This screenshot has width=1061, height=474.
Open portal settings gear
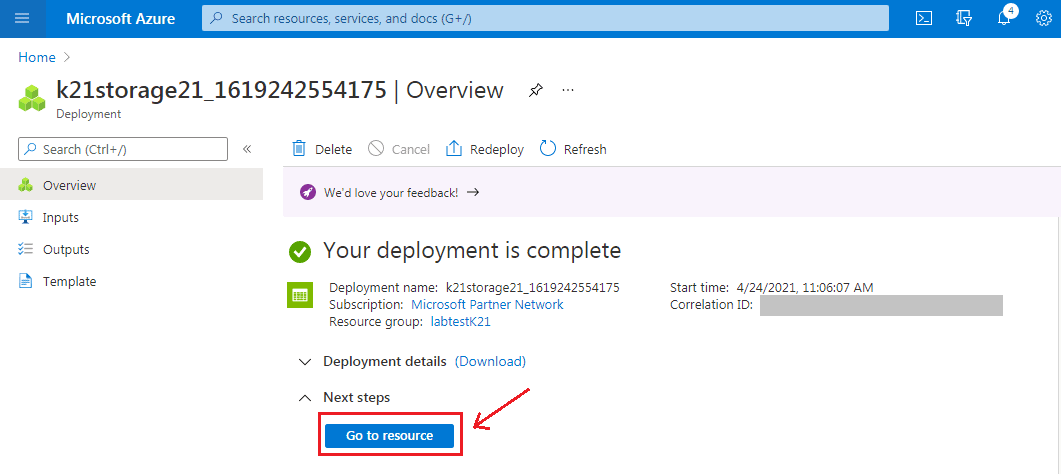coord(1044,18)
